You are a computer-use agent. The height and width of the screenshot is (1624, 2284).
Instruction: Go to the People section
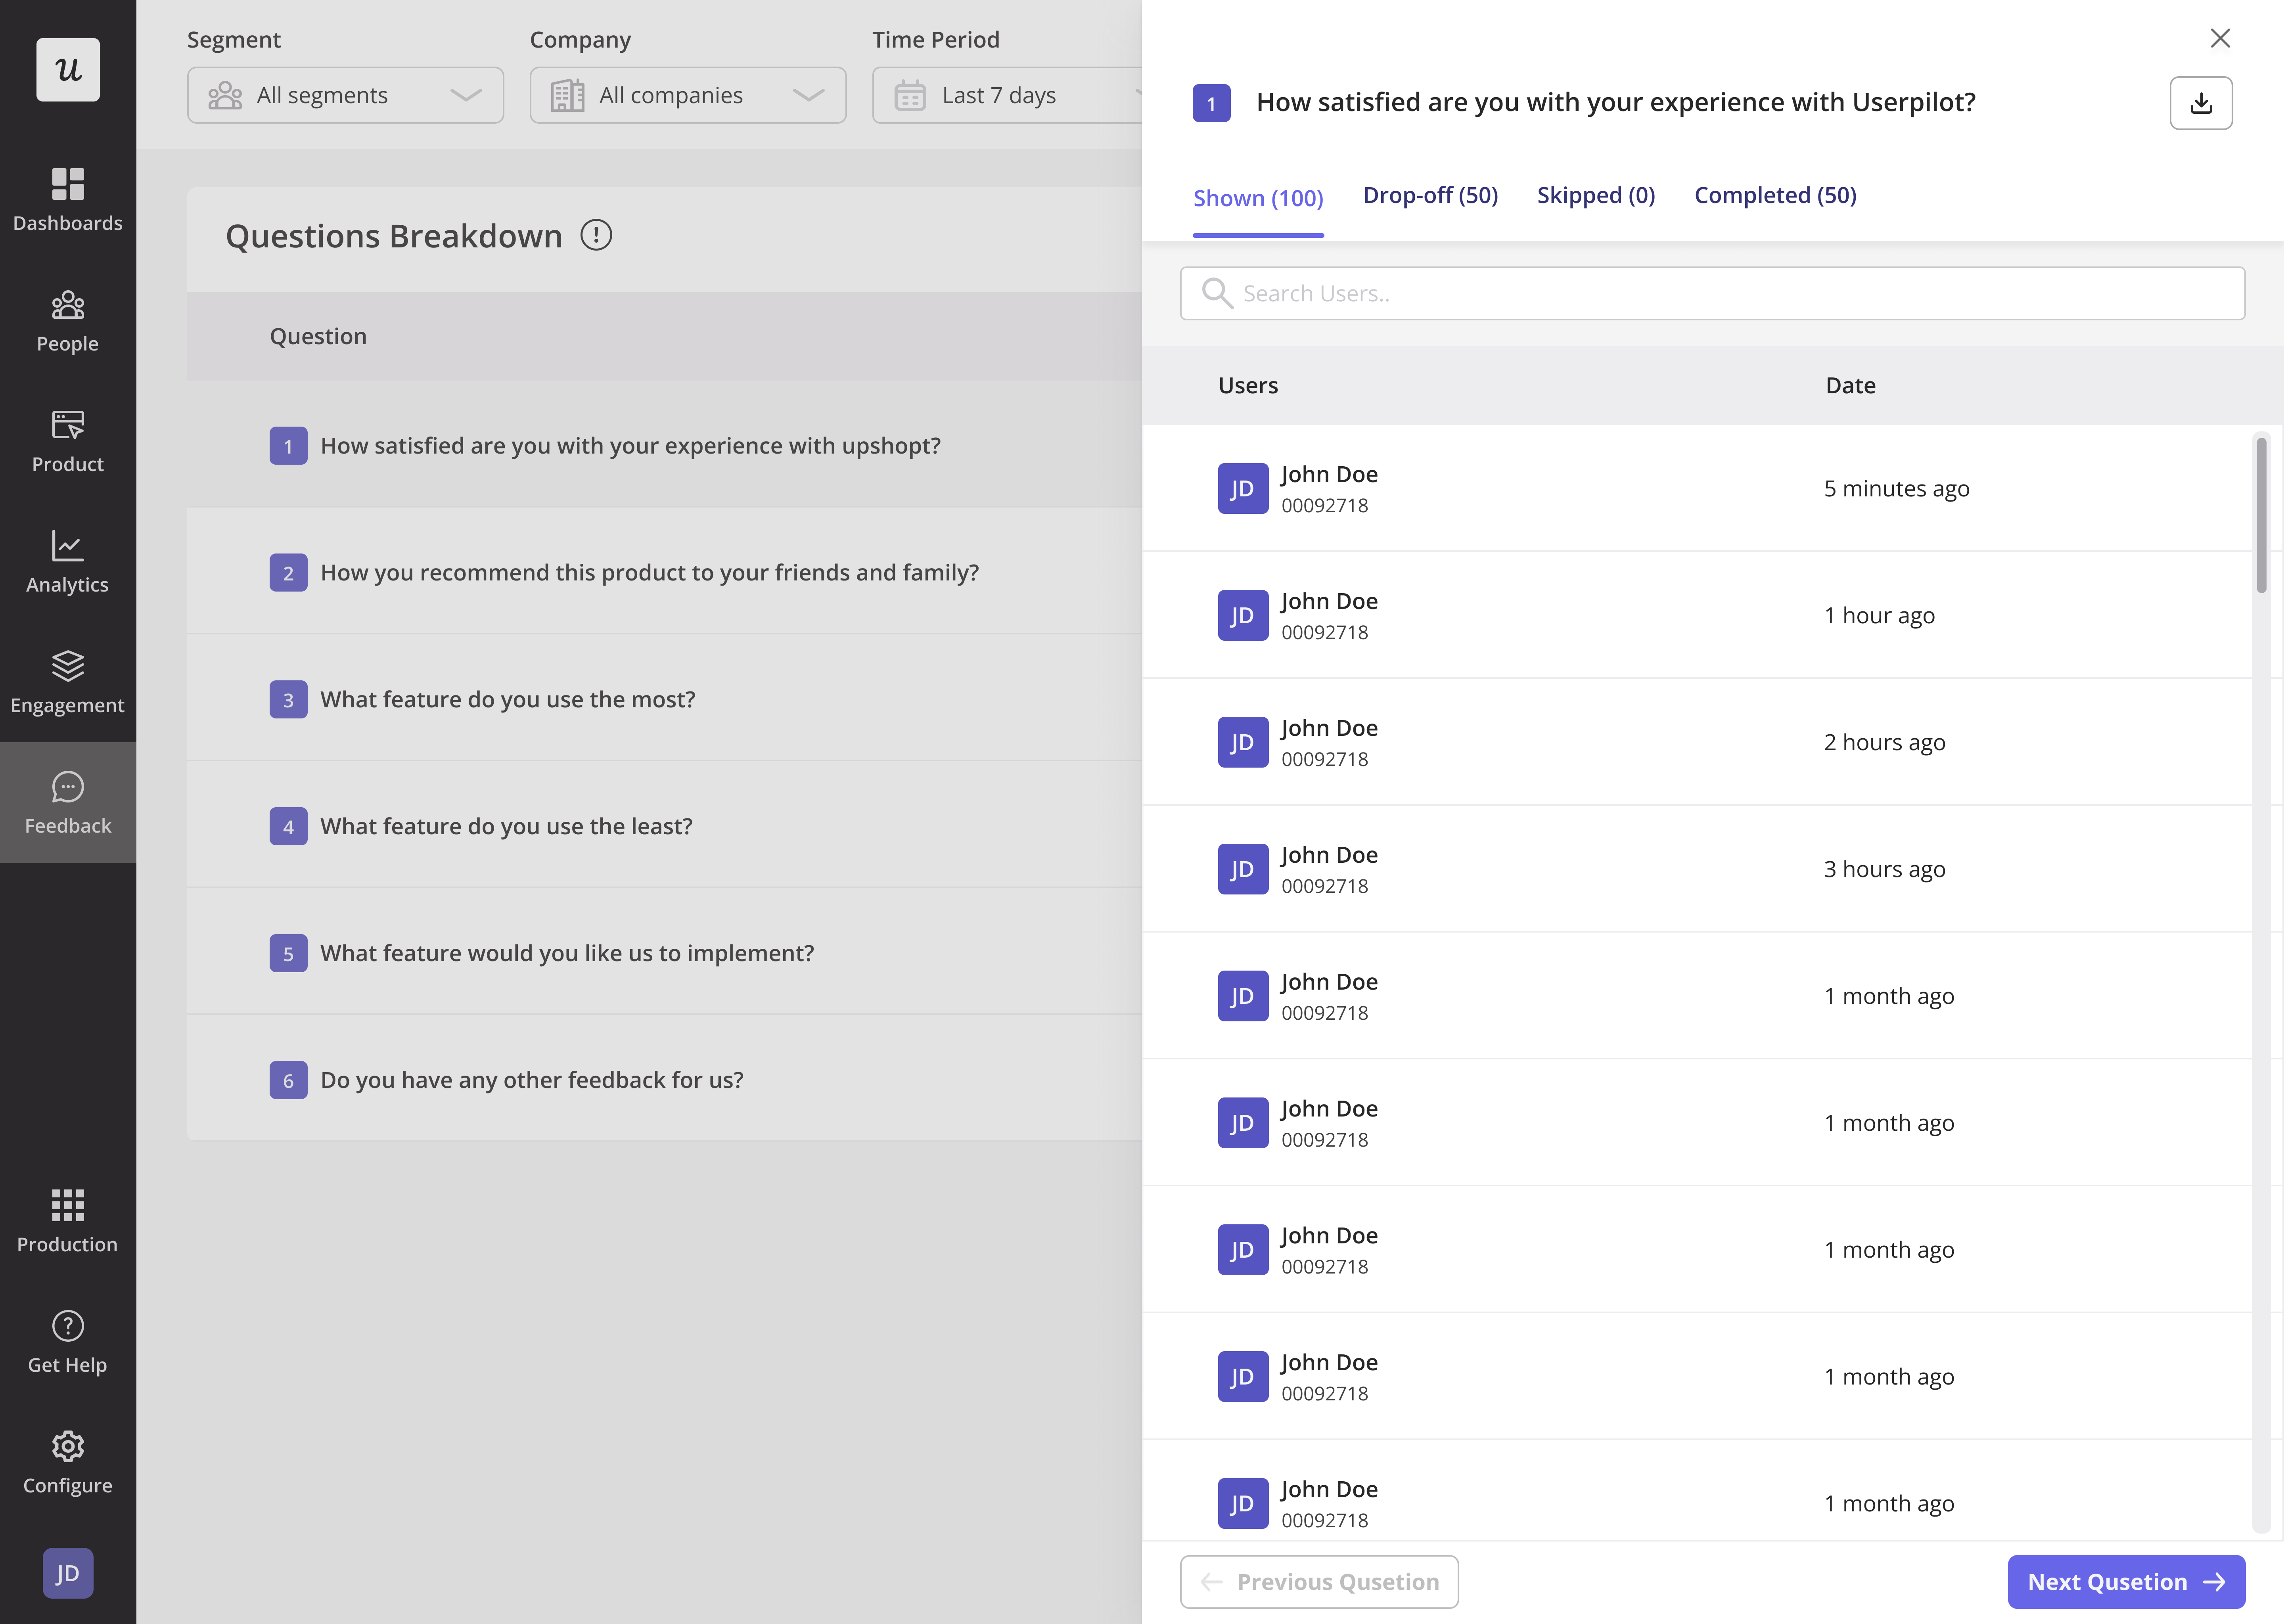pos(68,321)
